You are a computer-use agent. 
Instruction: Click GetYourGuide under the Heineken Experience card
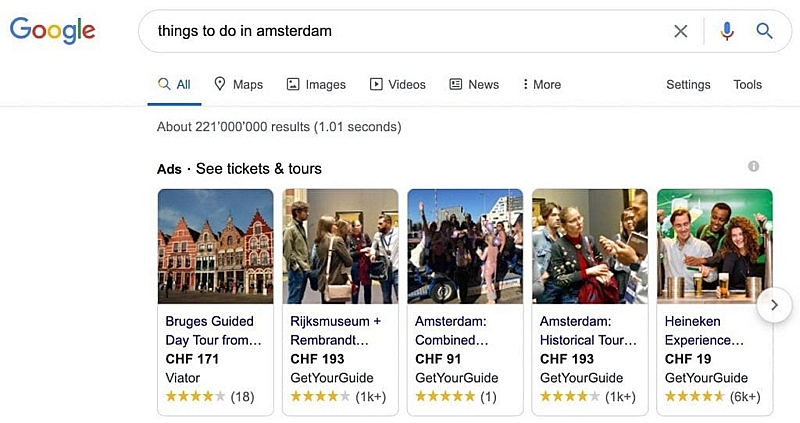[x=706, y=378]
